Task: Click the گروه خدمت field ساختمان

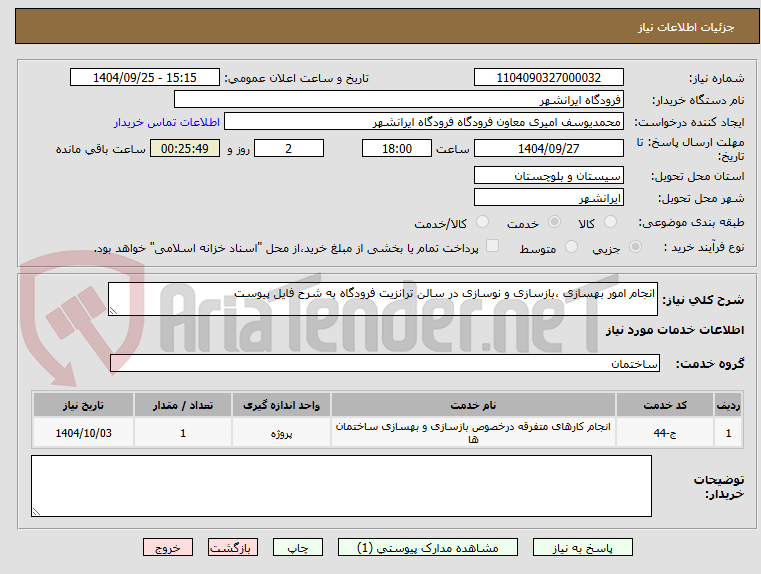Action: (x=385, y=363)
